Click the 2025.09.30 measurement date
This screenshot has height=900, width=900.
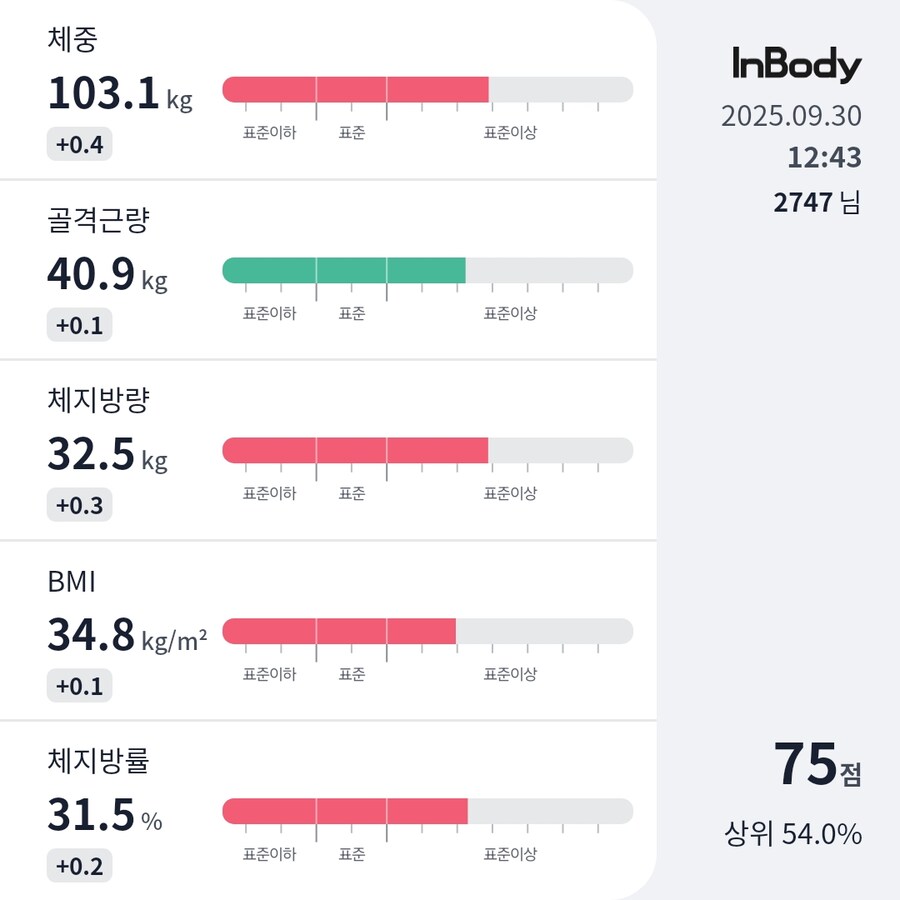[x=791, y=116]
